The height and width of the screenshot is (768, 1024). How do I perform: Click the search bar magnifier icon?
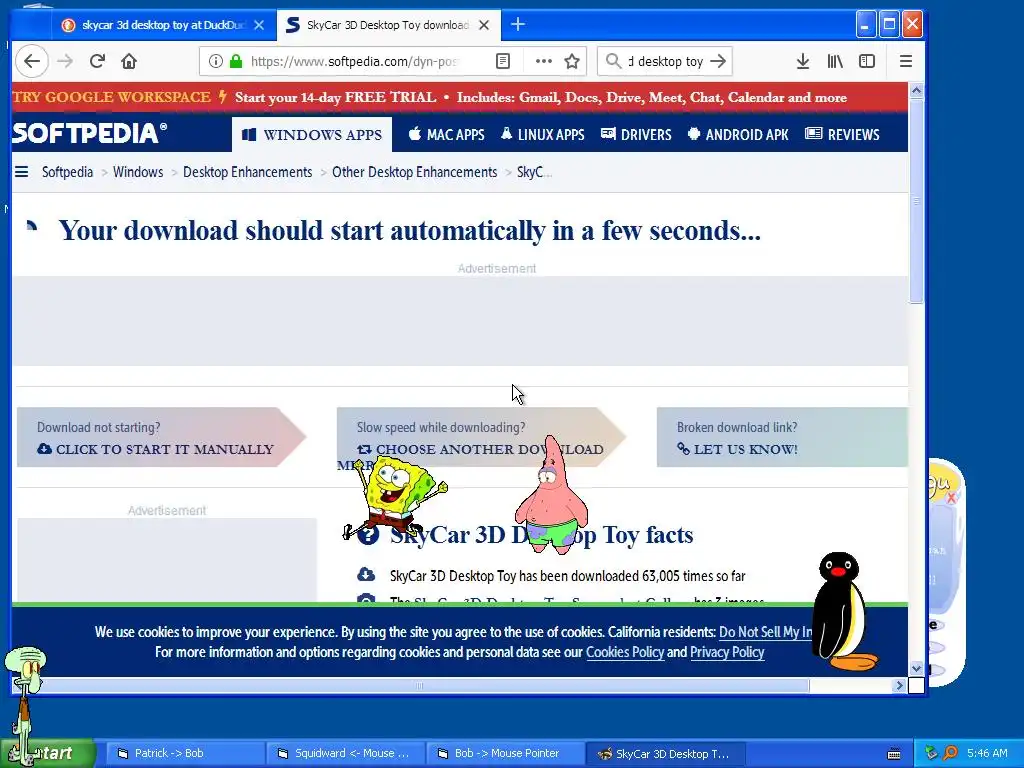click(613, 61)
